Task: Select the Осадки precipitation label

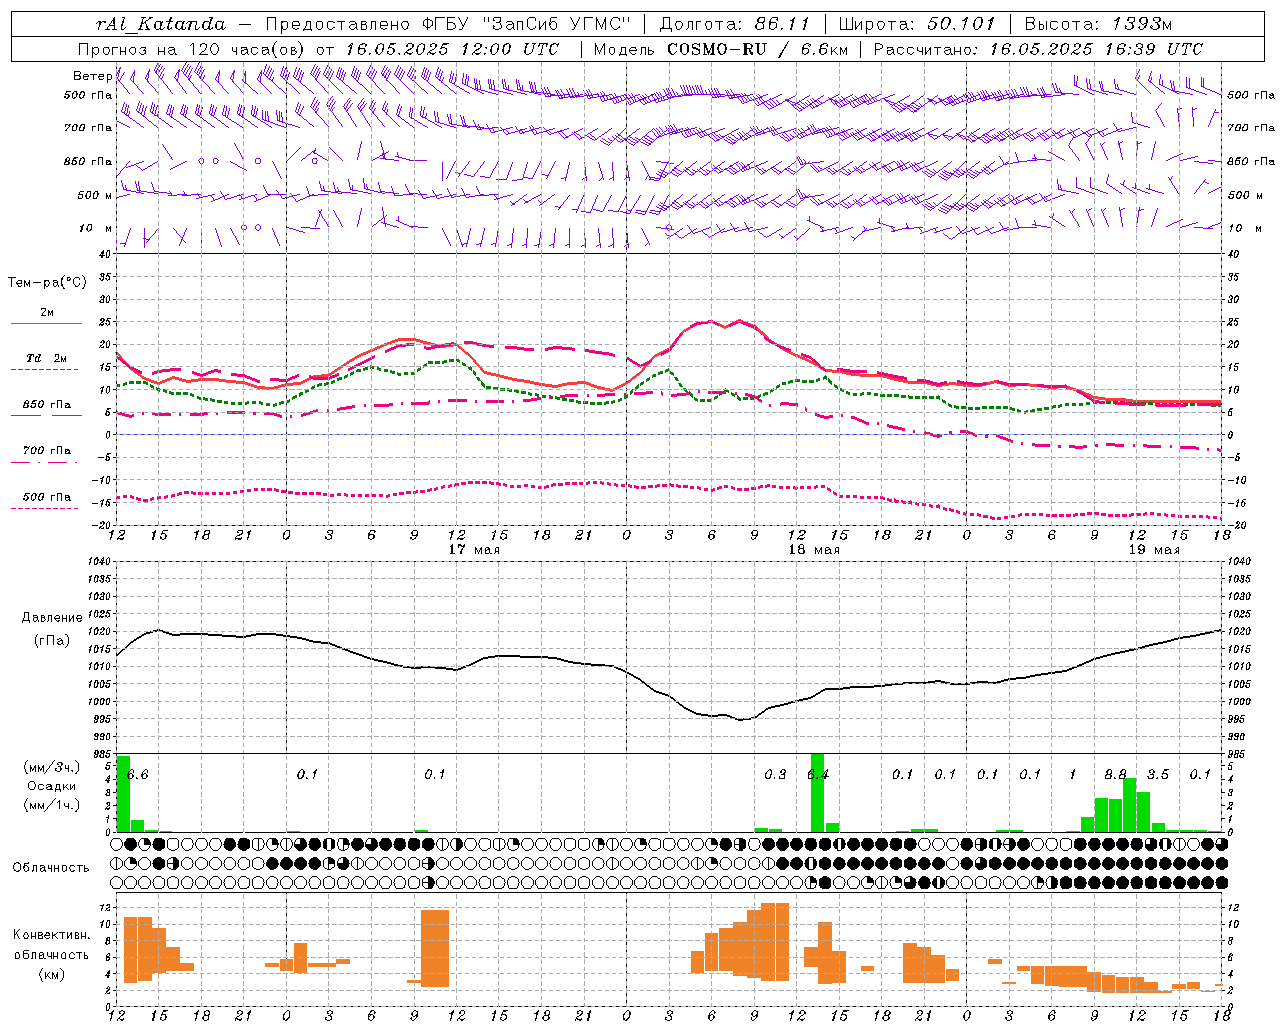Action: click(x=52, y=786)
